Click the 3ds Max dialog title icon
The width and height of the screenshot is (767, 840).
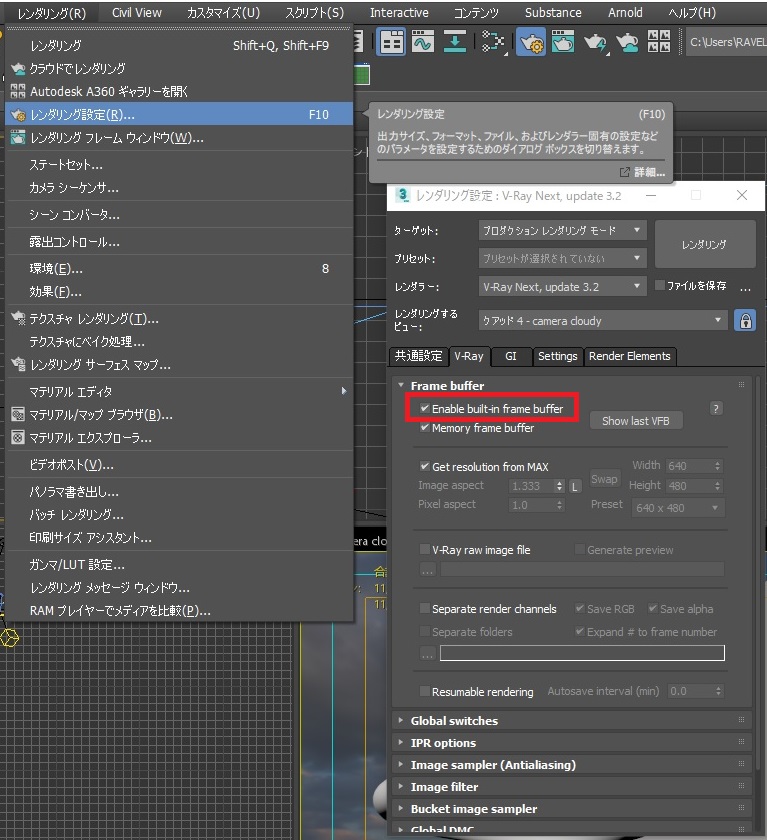402,195
